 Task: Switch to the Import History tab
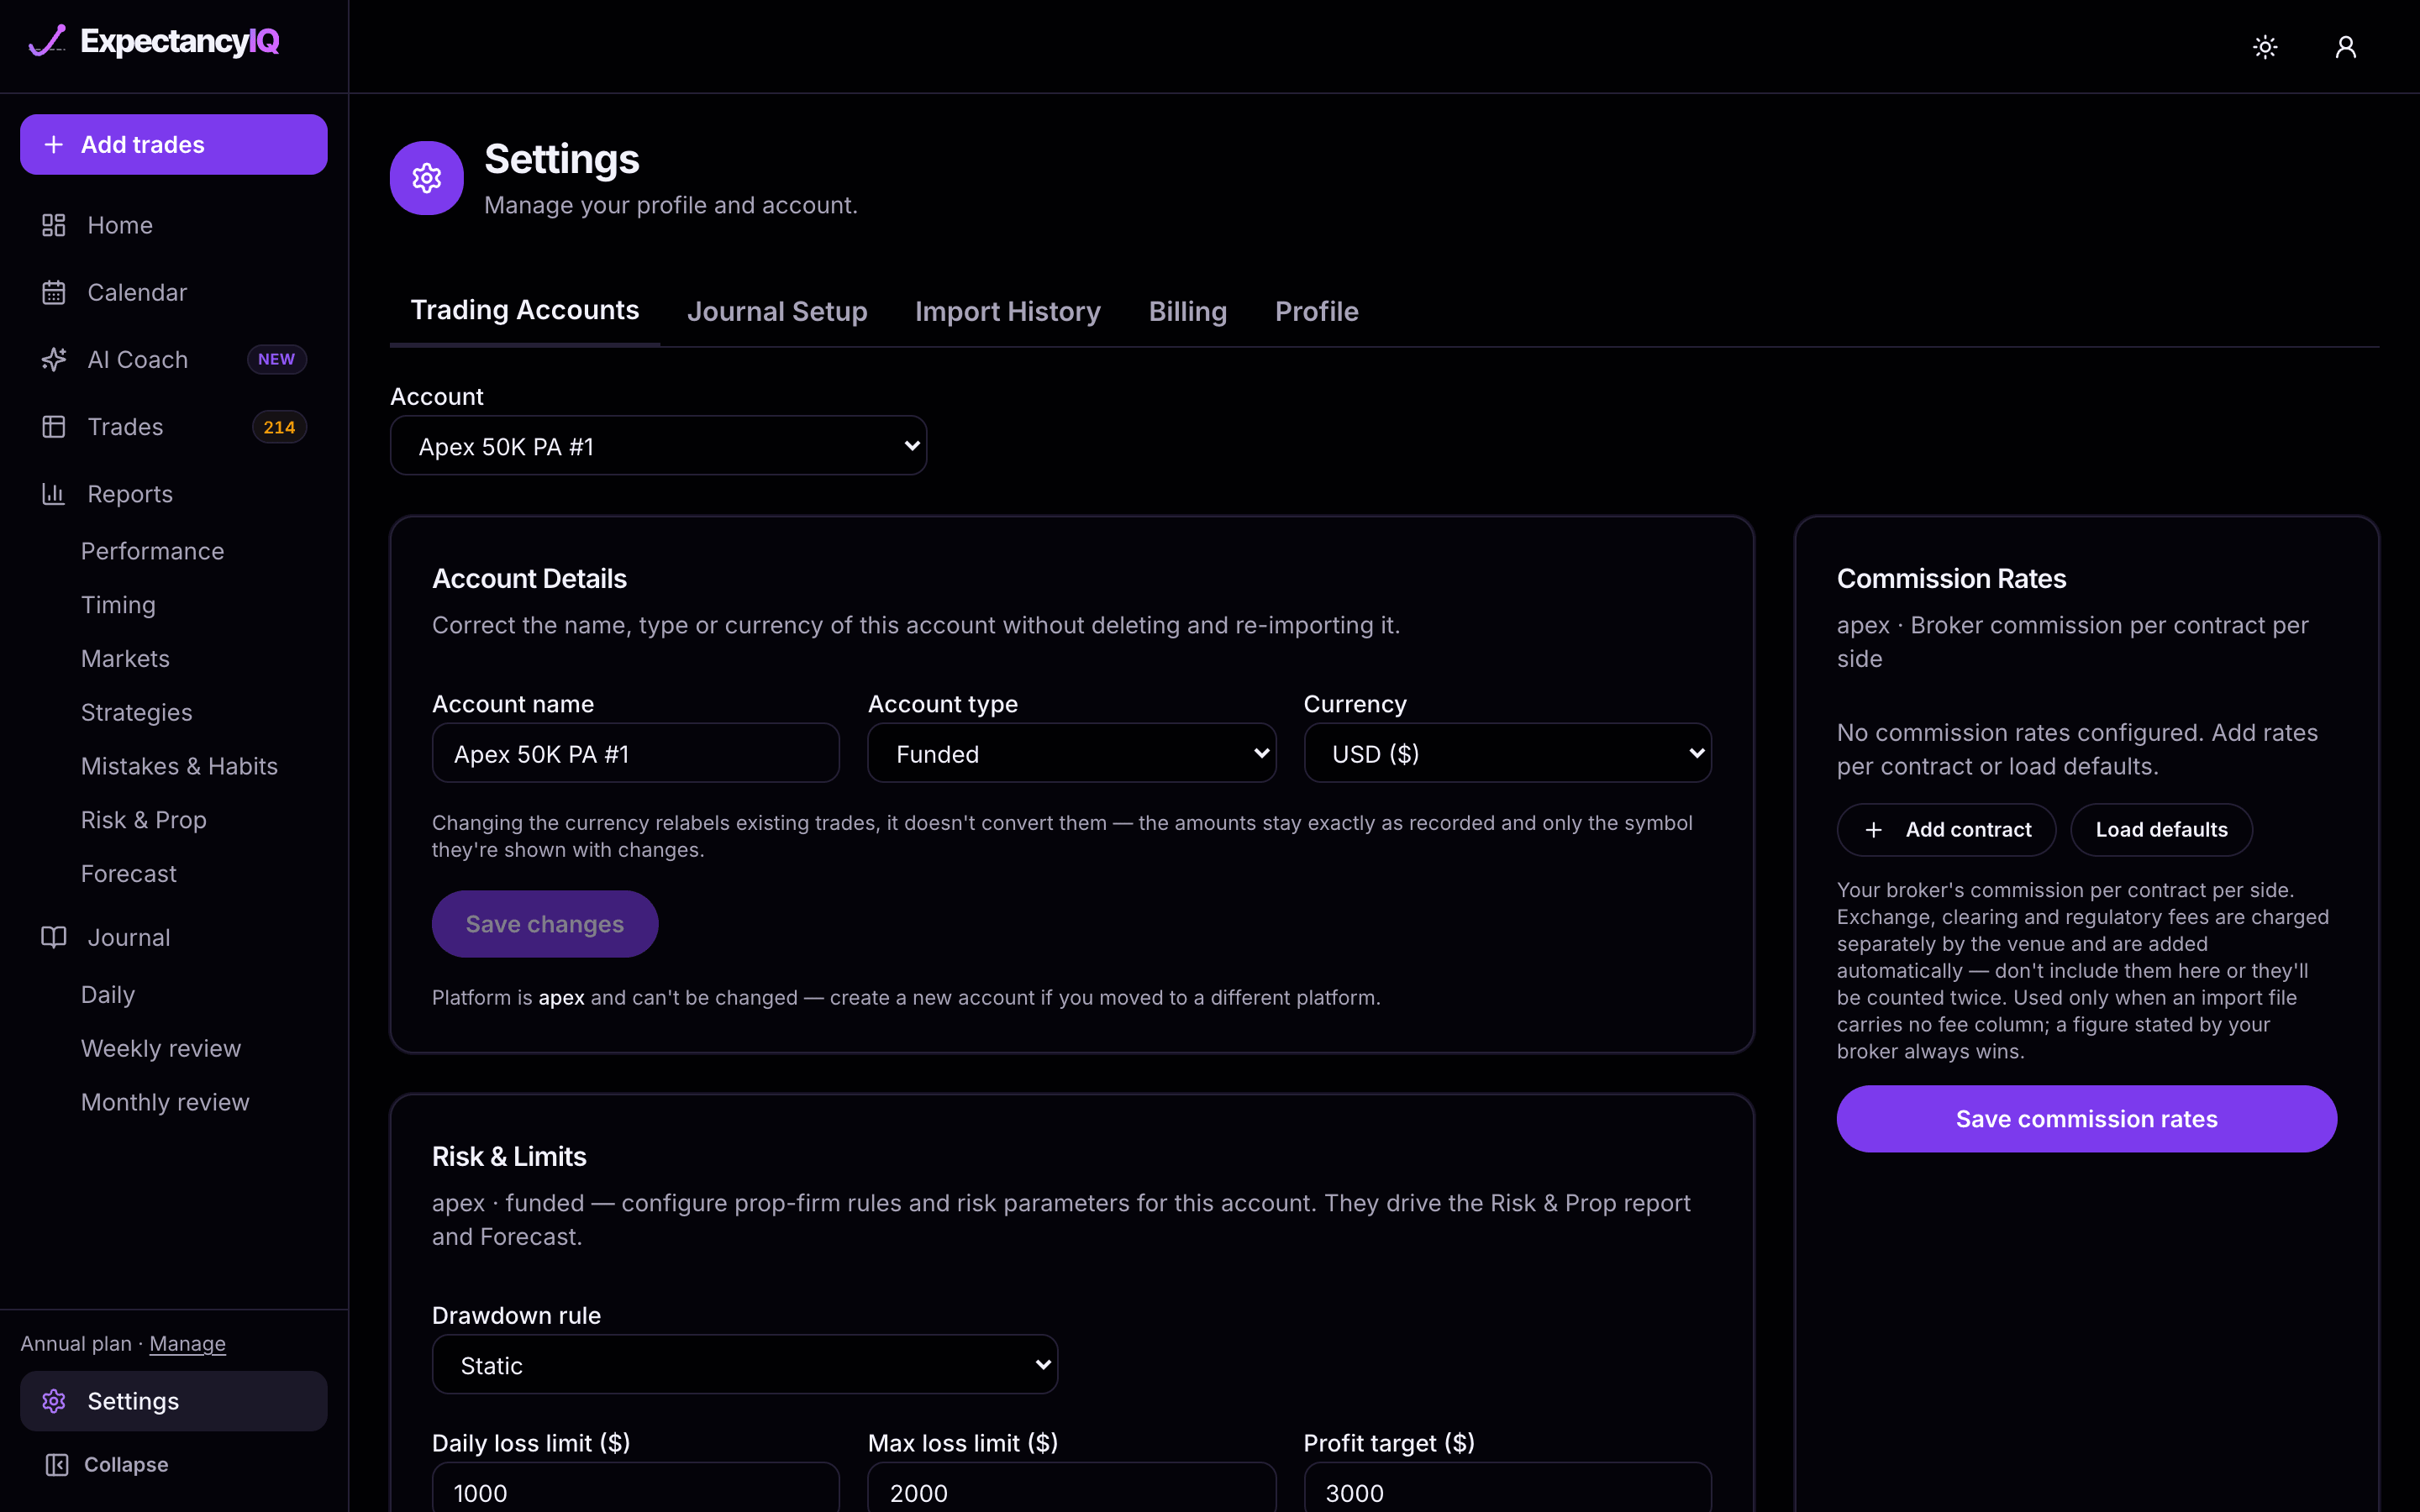(x=1008, y=312)
